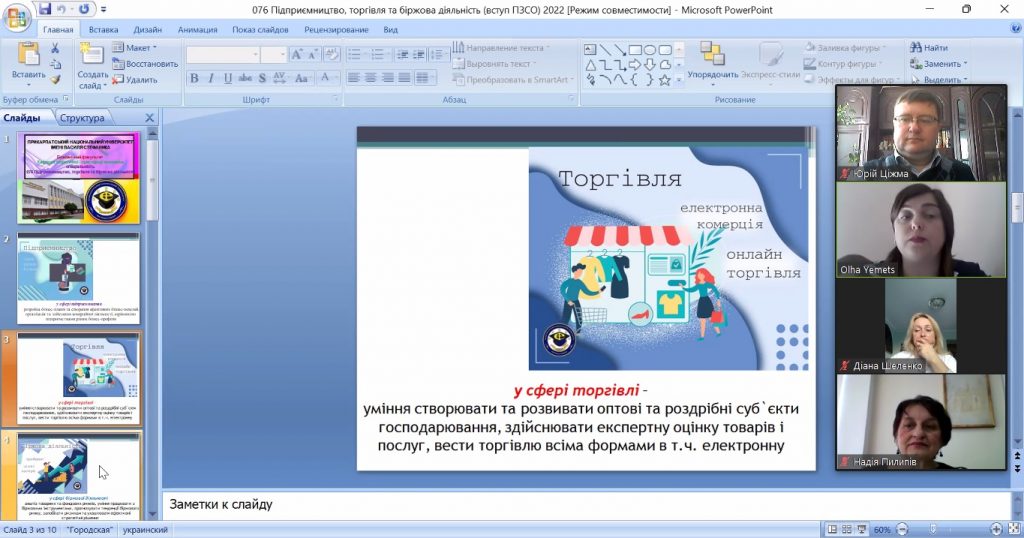Select slide 2 thumbnail Підприємництво
Viewport: 1024px width, 538px height.
click(78, 278)
